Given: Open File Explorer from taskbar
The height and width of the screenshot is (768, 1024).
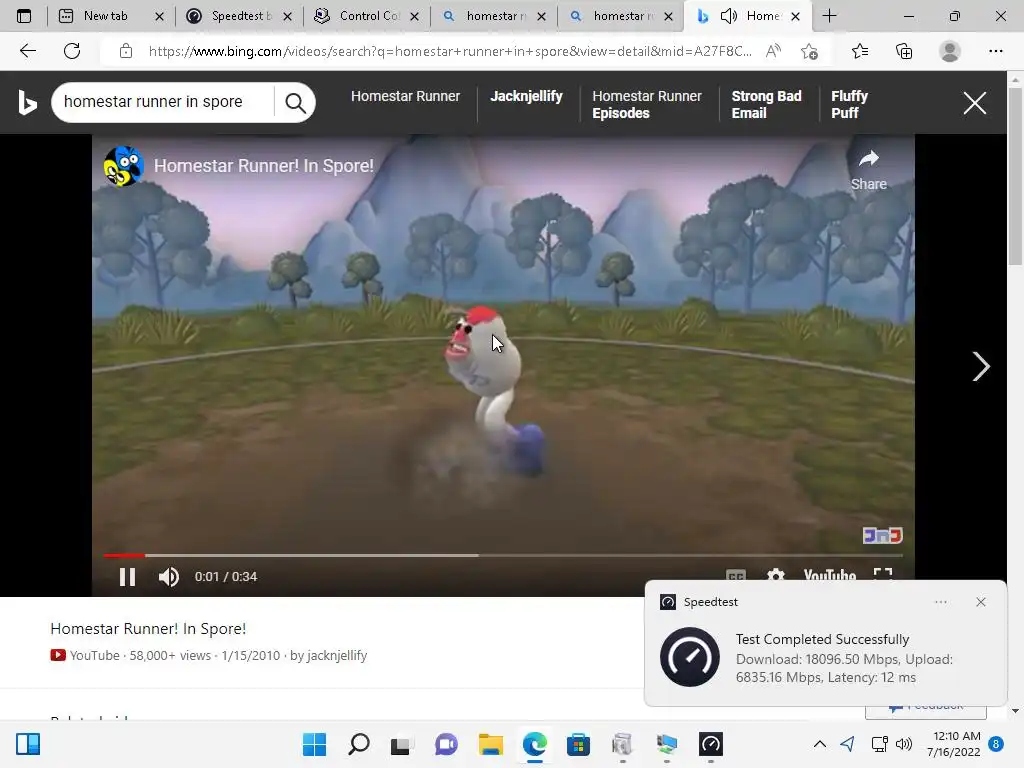Looking at the screenshot, I should [490, 744].
